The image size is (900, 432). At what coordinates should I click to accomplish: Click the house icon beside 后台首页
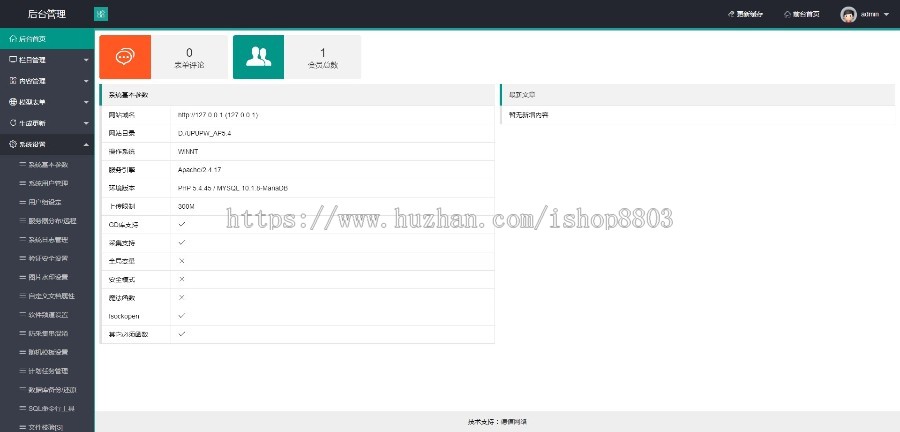[13, 39]
